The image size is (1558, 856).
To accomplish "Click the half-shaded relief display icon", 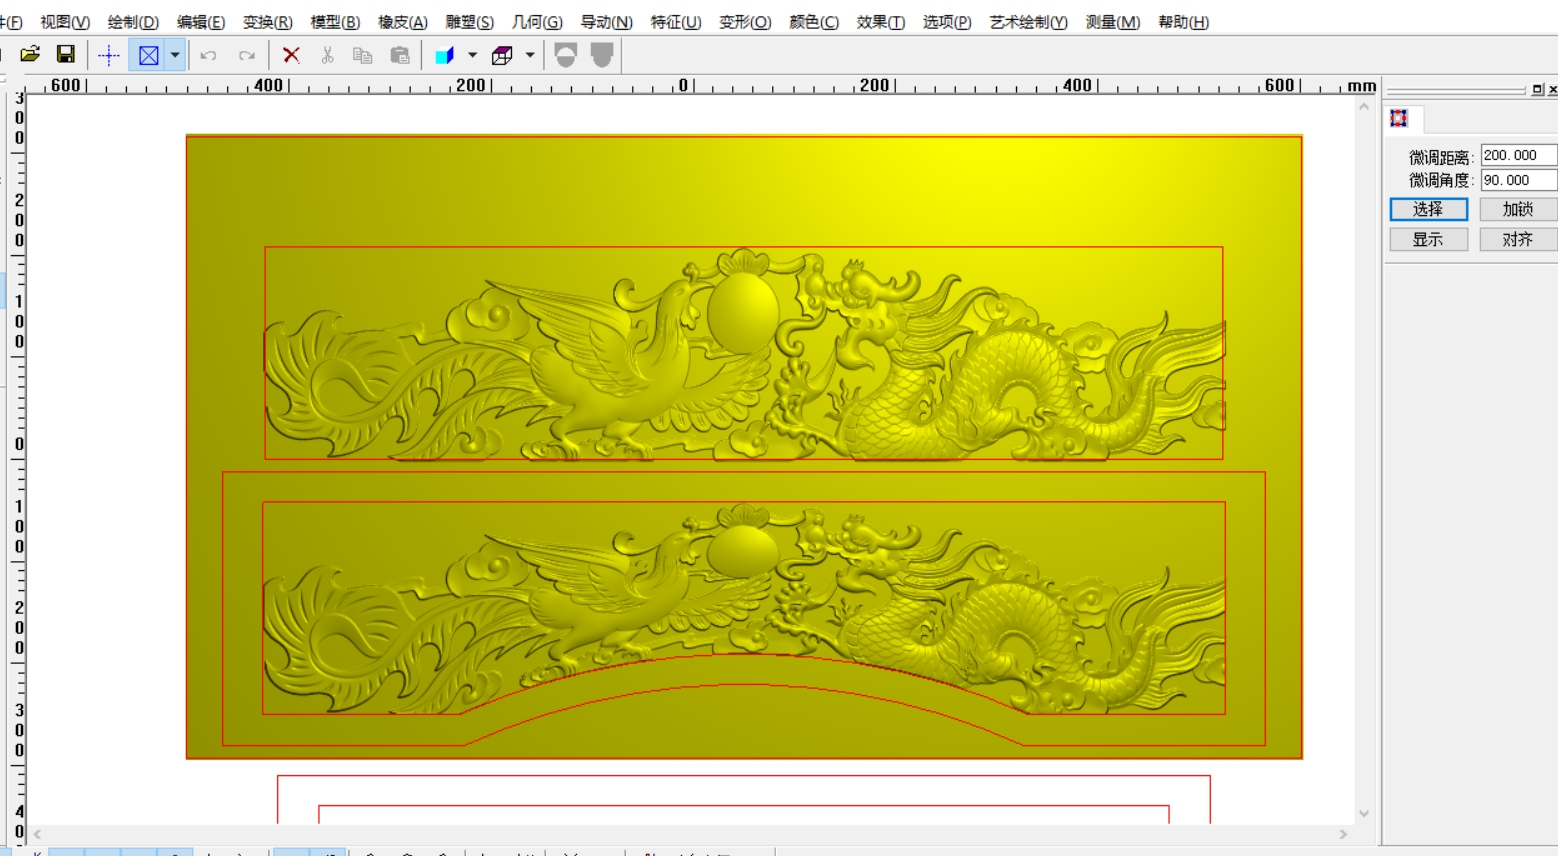I will coord(565,55).
